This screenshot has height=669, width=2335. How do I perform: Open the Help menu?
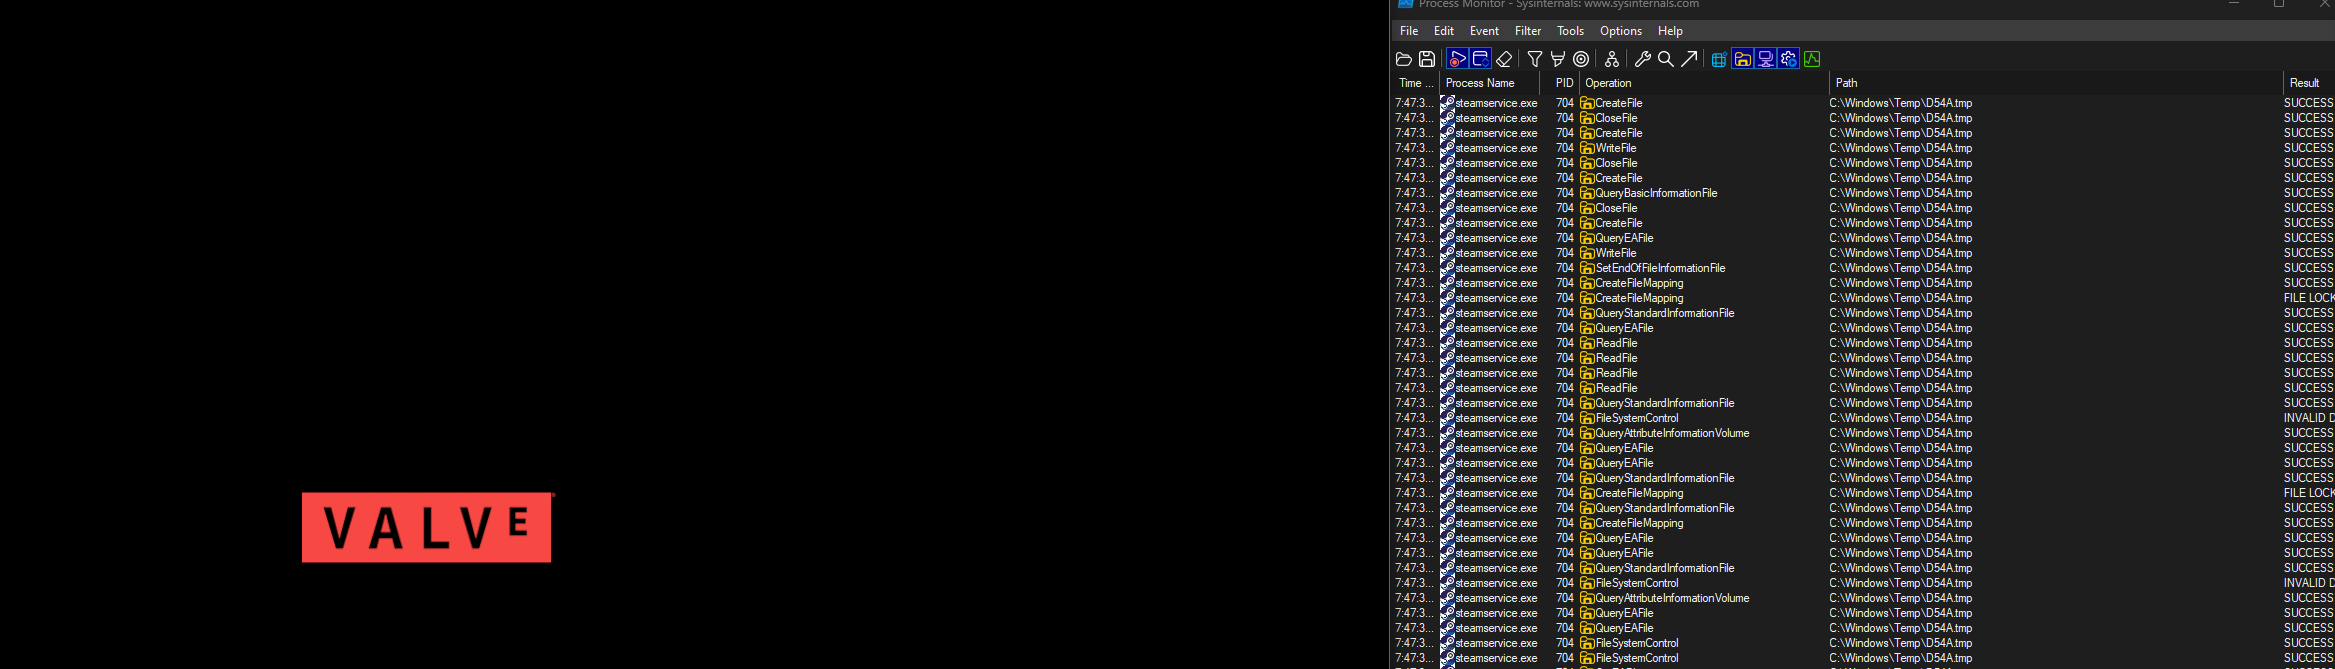click(1670, 31)
